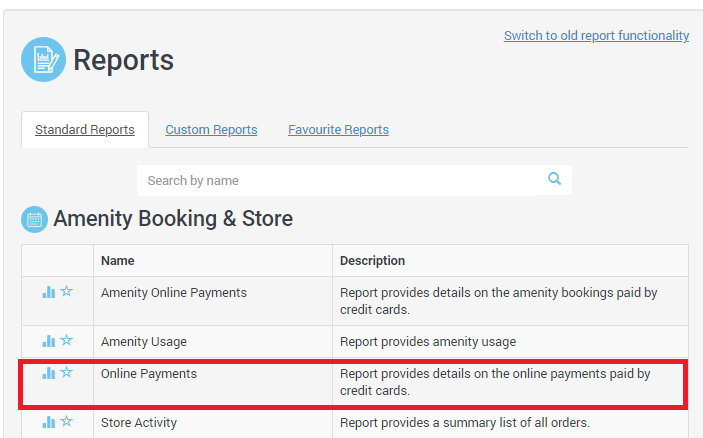Click description about online payments paid by credit cards
Viewport: 703px width, 438px height.
(x=495, y=382)
